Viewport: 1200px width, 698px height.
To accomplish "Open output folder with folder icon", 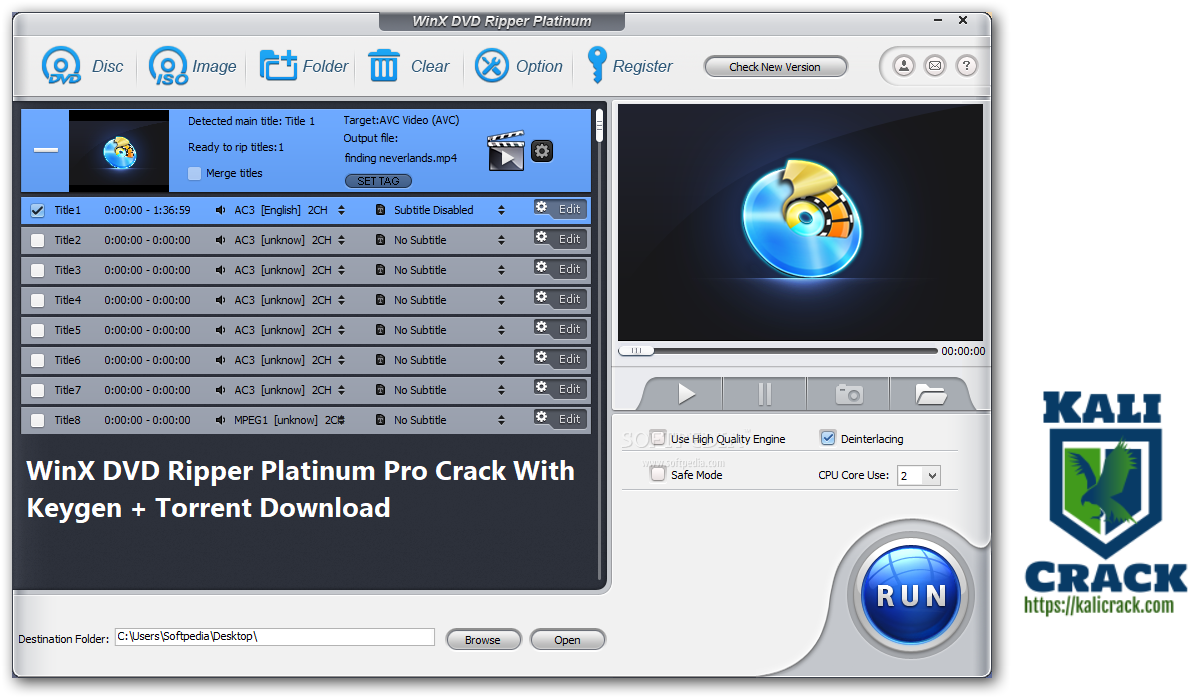I will pos(931,394).
